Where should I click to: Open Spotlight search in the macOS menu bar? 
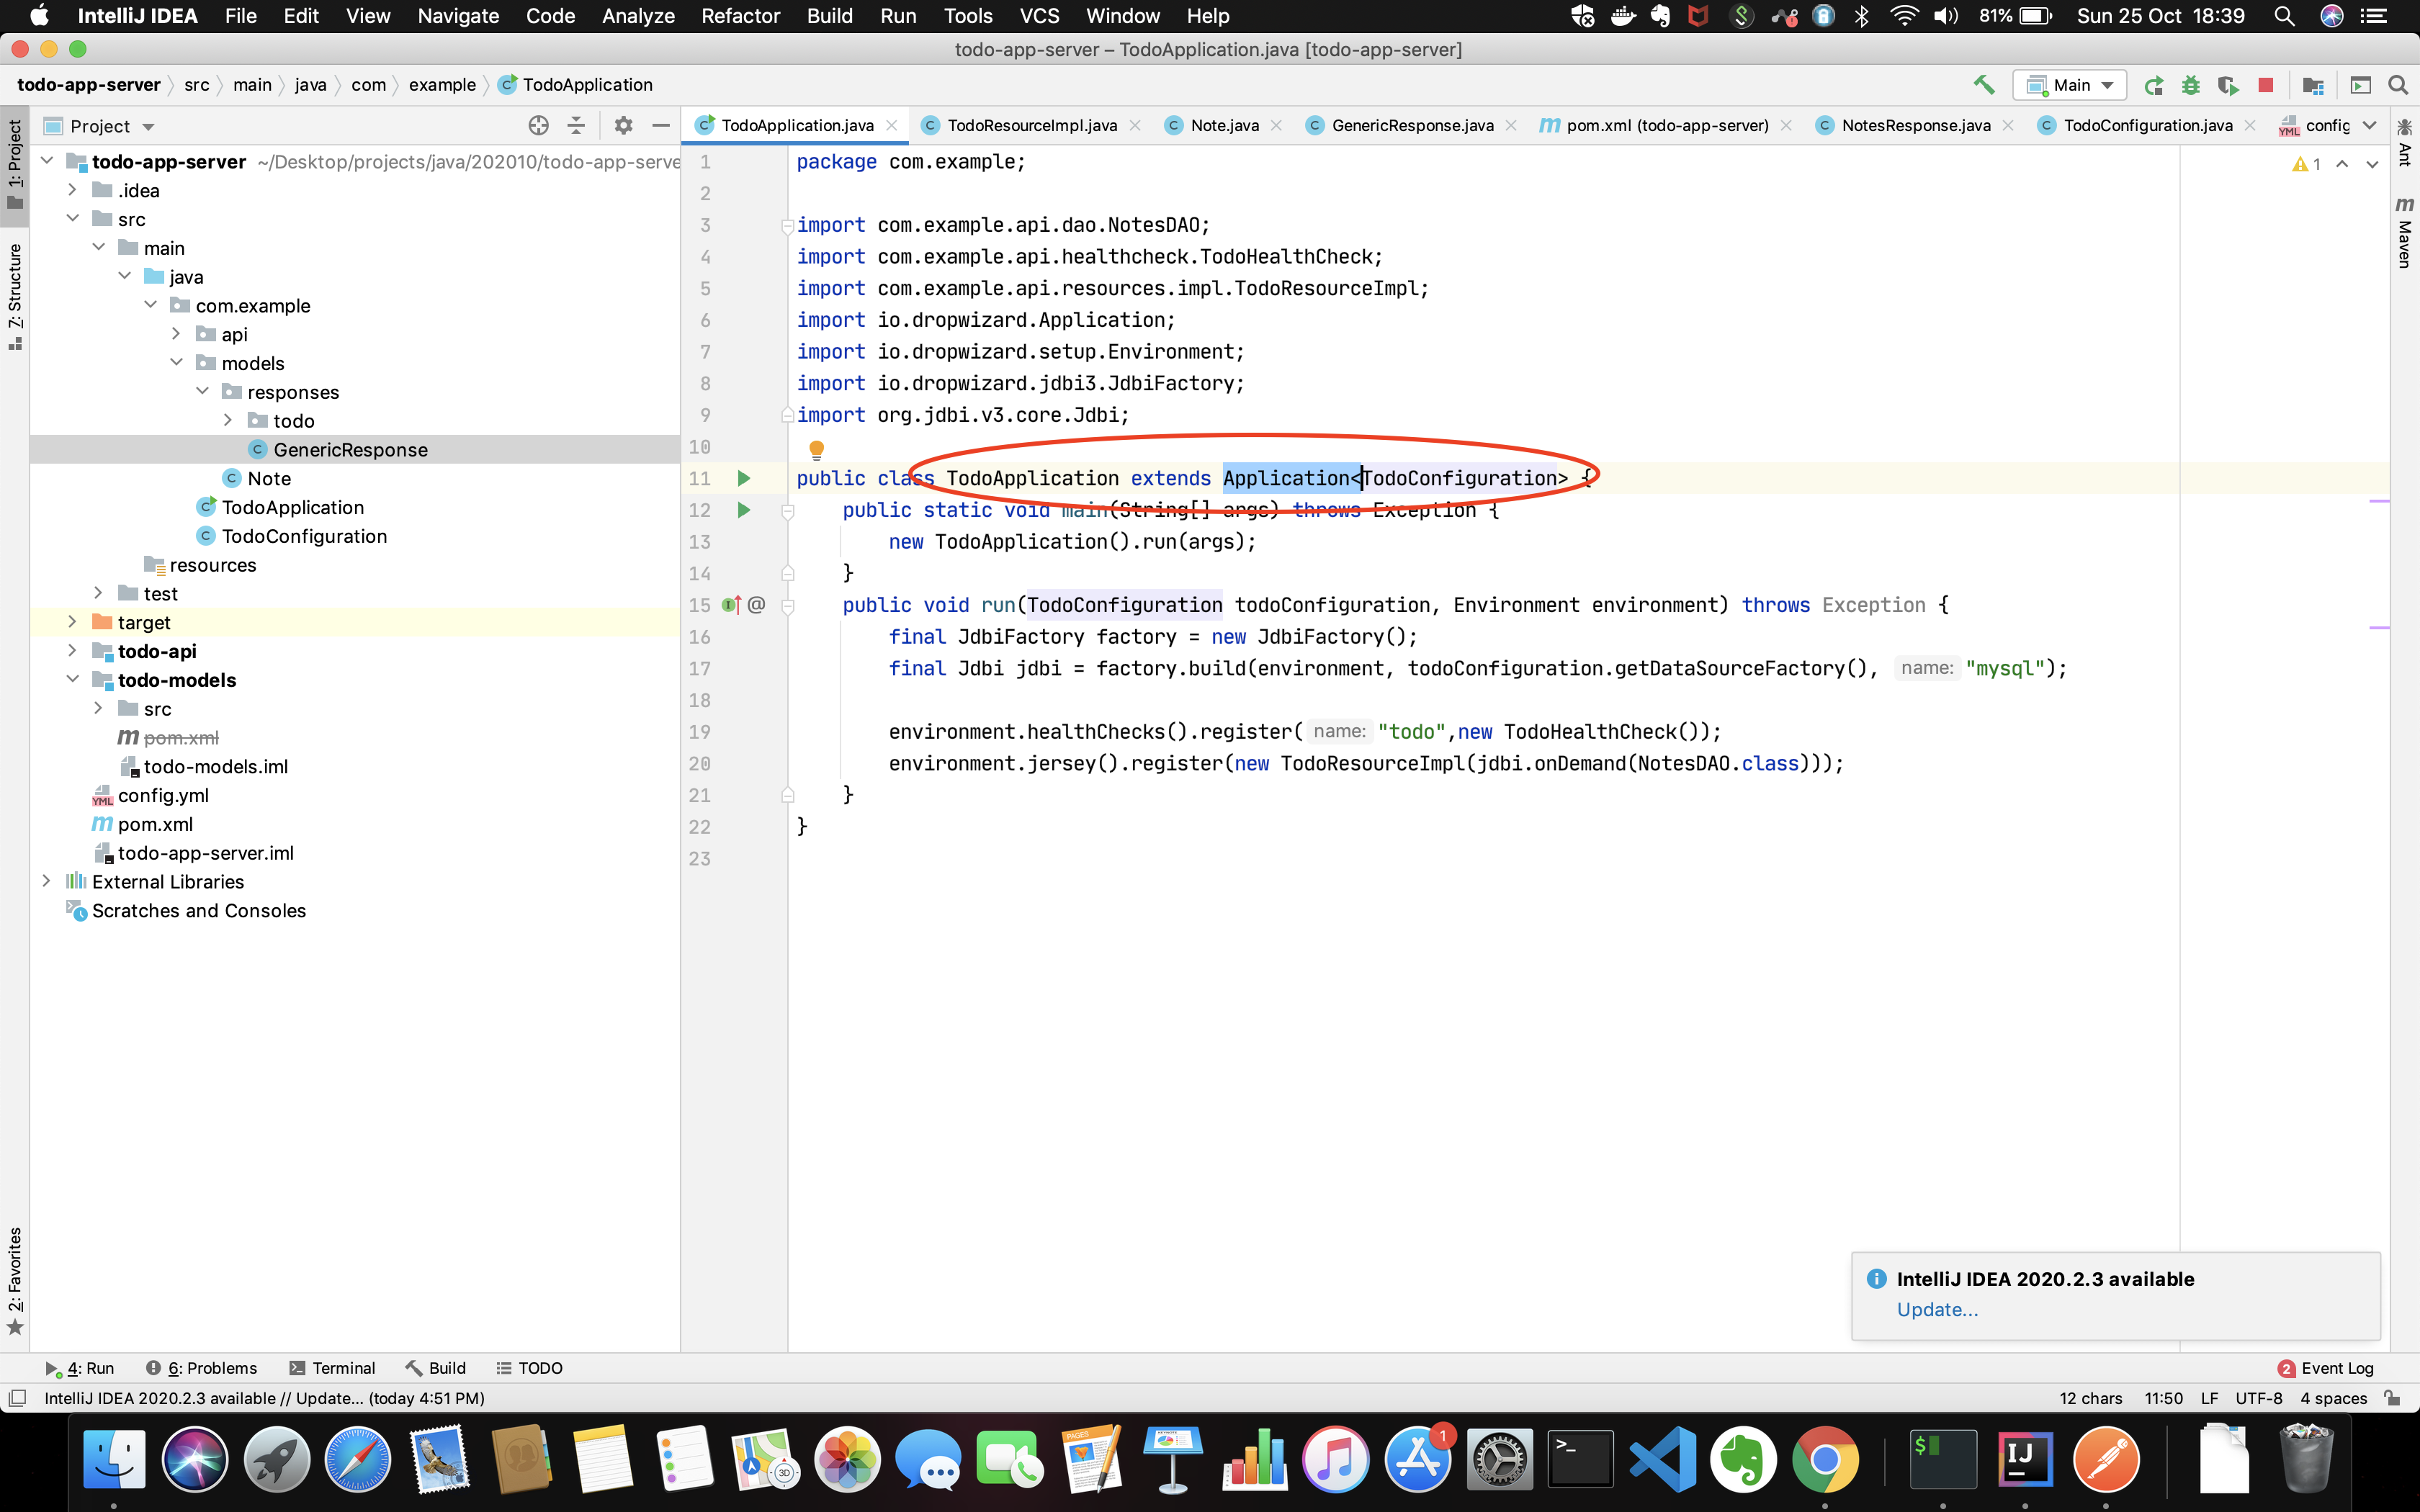click(x=2284, y=16)
